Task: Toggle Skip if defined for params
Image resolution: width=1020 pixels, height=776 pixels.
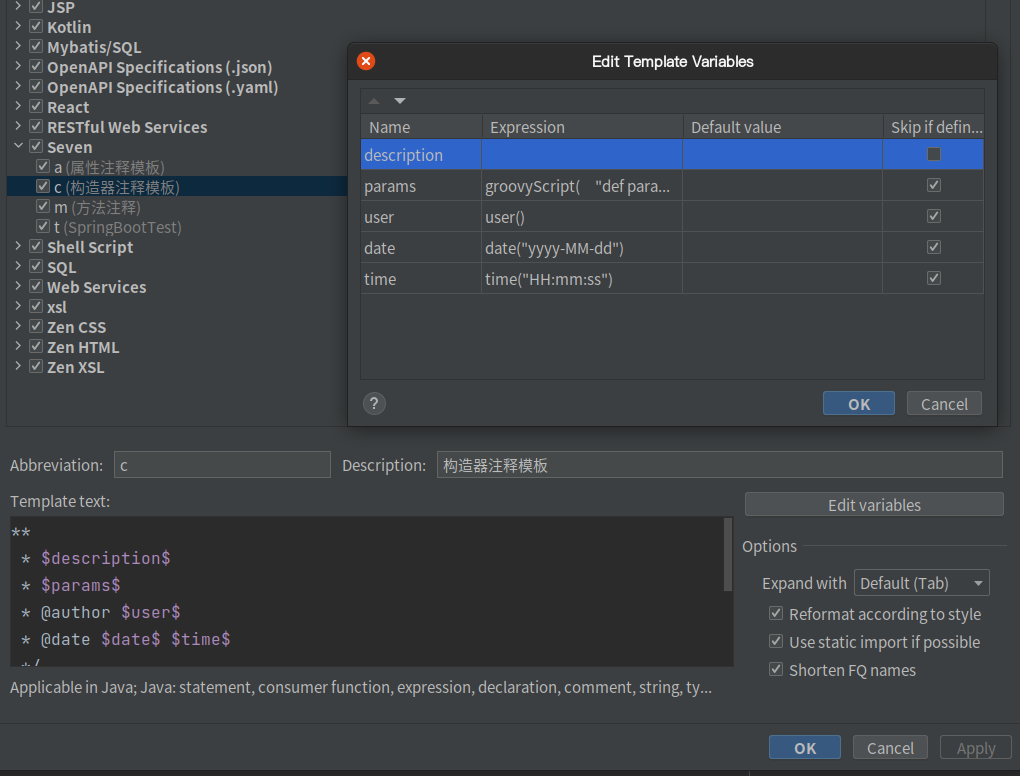Action: (934, 185)
